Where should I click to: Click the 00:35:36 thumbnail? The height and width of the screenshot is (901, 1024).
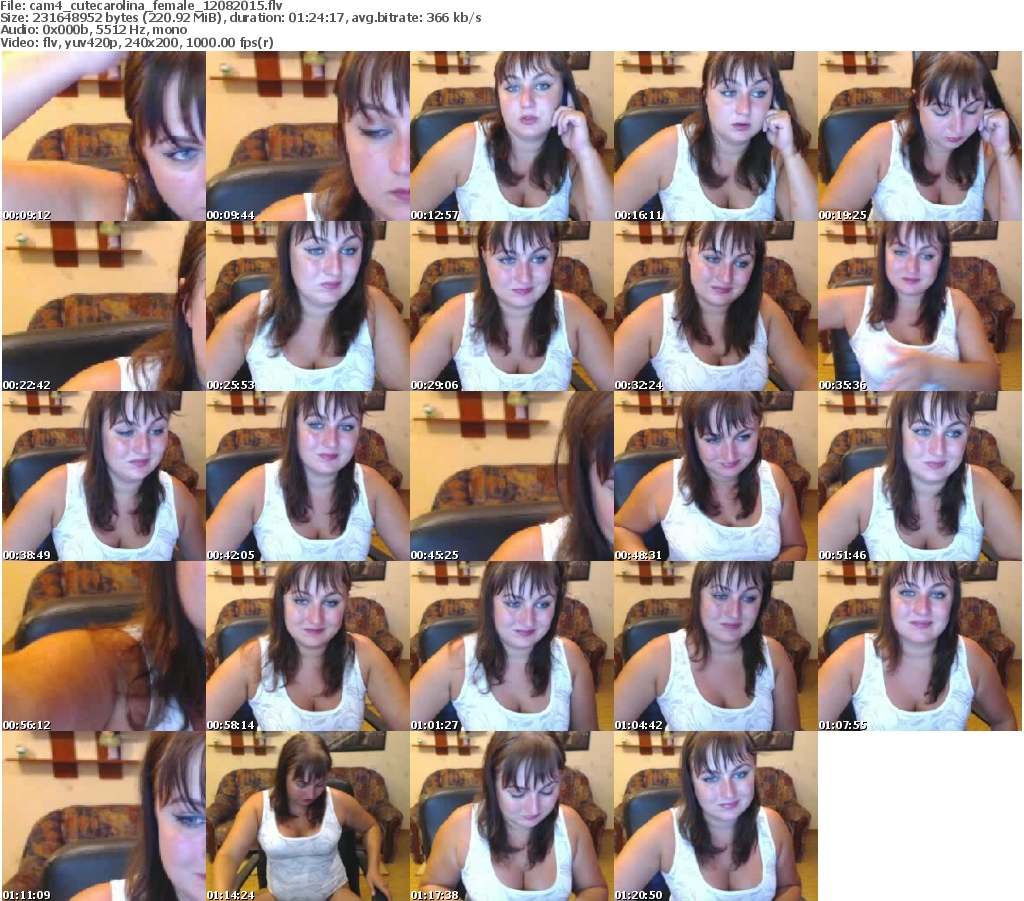tap(920, 306)
